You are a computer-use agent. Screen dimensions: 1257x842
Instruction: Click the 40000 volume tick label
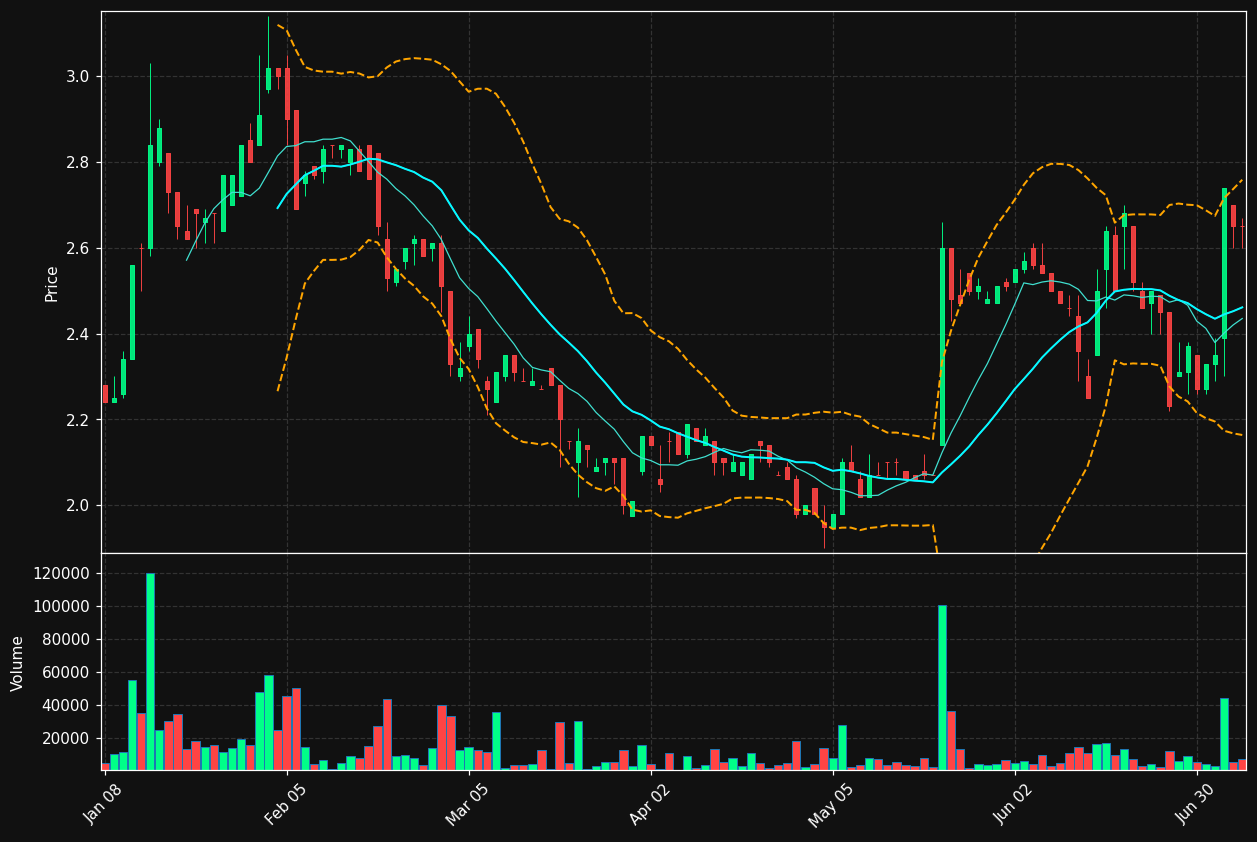(66, 706)
